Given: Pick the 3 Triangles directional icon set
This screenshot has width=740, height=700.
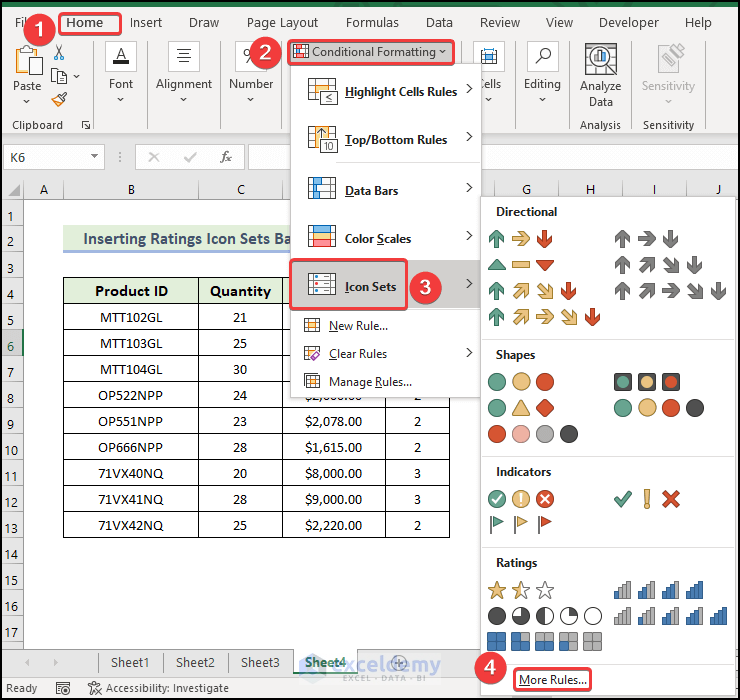Looking at the screenshot, I should tap(520, 265).
